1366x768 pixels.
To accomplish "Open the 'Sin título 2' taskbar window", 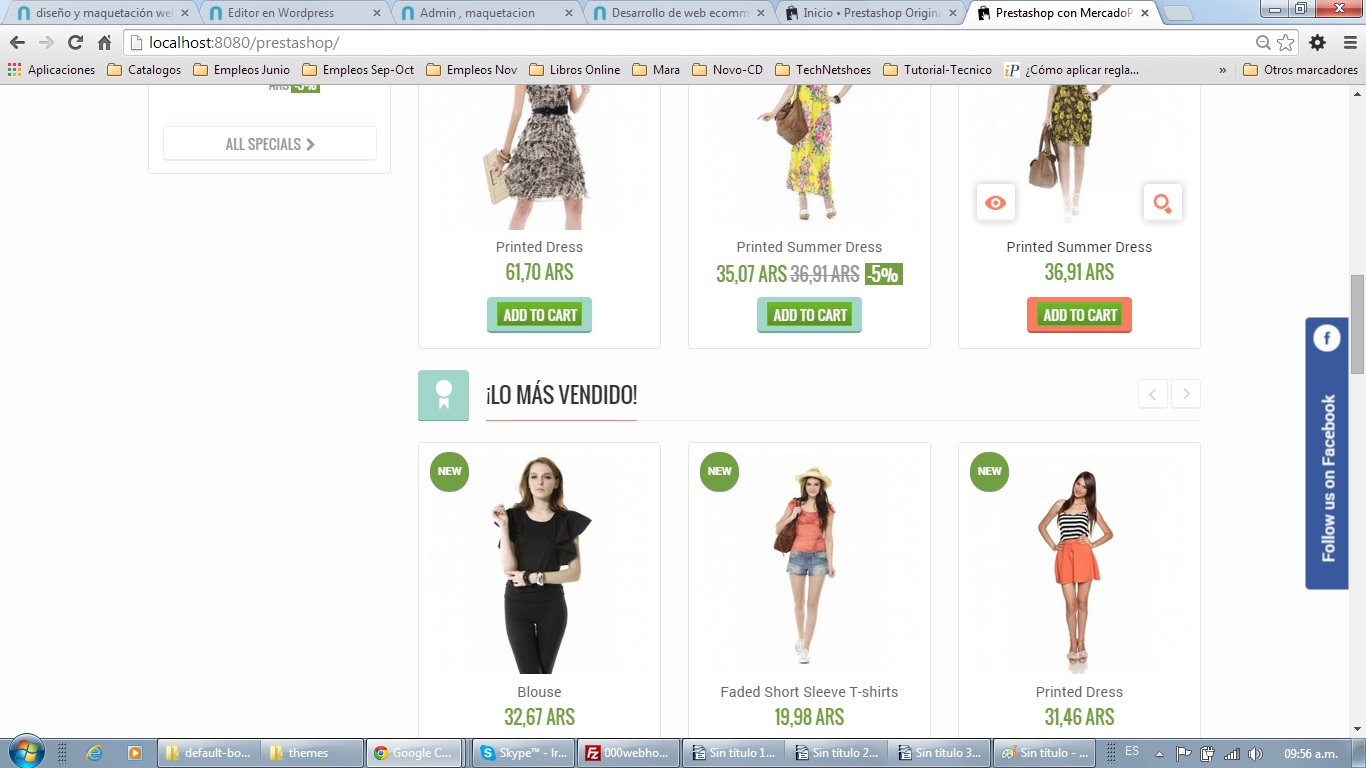I will pyautogui.click(x=836, y=753).
